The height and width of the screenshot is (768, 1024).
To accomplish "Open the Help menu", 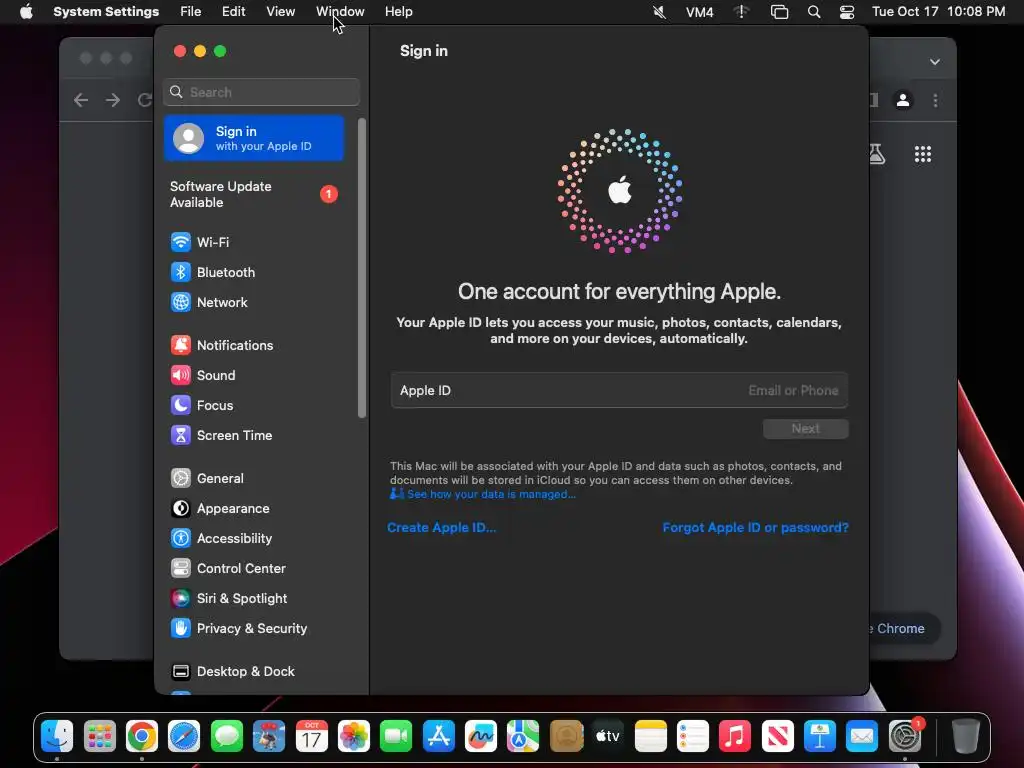I will [x=398, y=12].
